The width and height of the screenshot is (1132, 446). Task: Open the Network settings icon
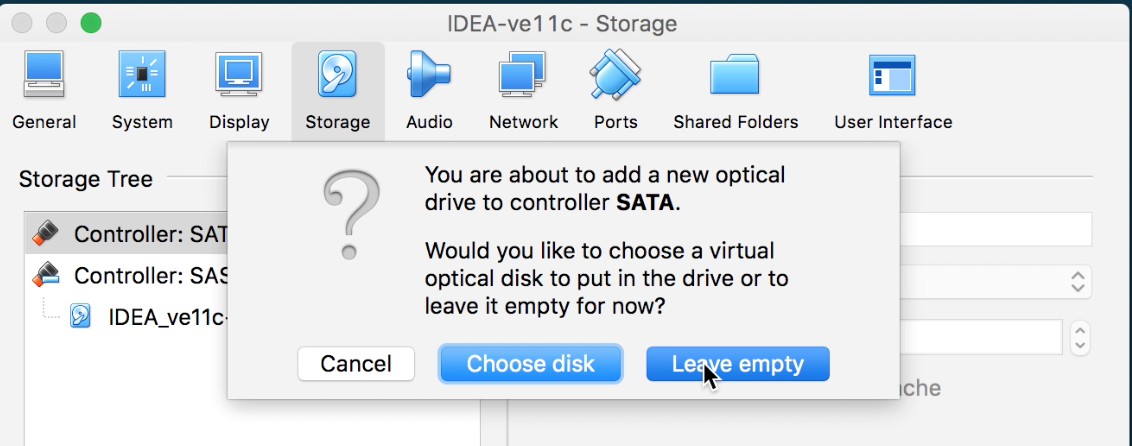[523, 91]
